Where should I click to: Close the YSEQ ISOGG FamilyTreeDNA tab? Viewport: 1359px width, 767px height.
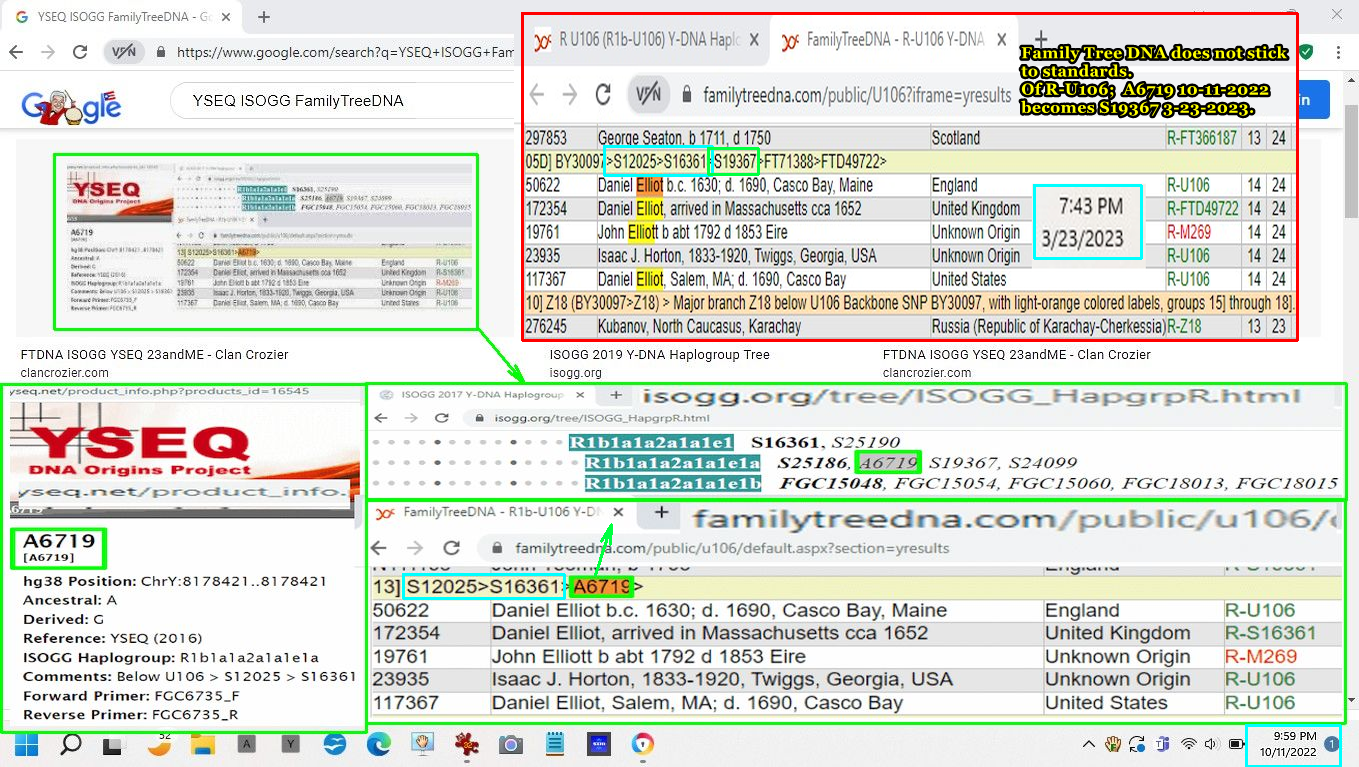(224, 17)
